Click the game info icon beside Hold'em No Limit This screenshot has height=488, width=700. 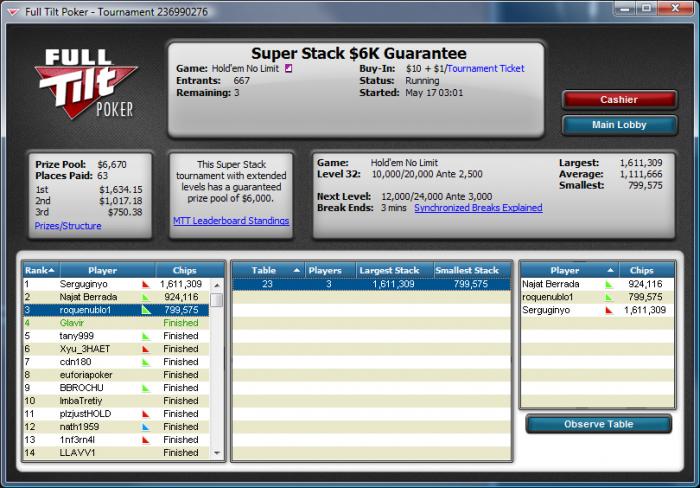point(288,68)
